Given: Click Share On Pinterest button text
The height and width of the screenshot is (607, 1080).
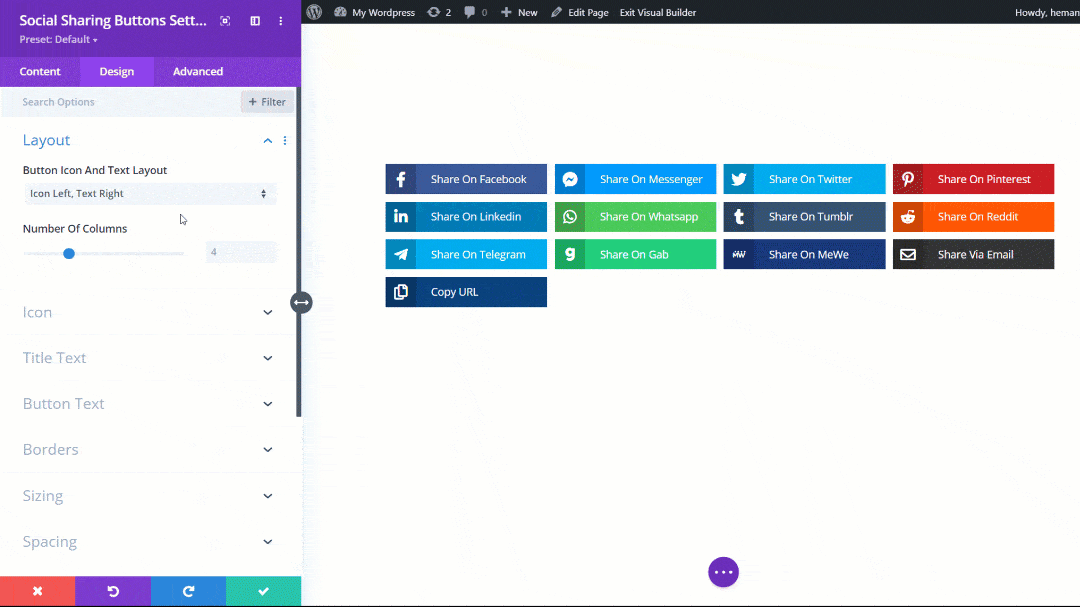Looking at the screenshot, I should (x=984, y=179).
